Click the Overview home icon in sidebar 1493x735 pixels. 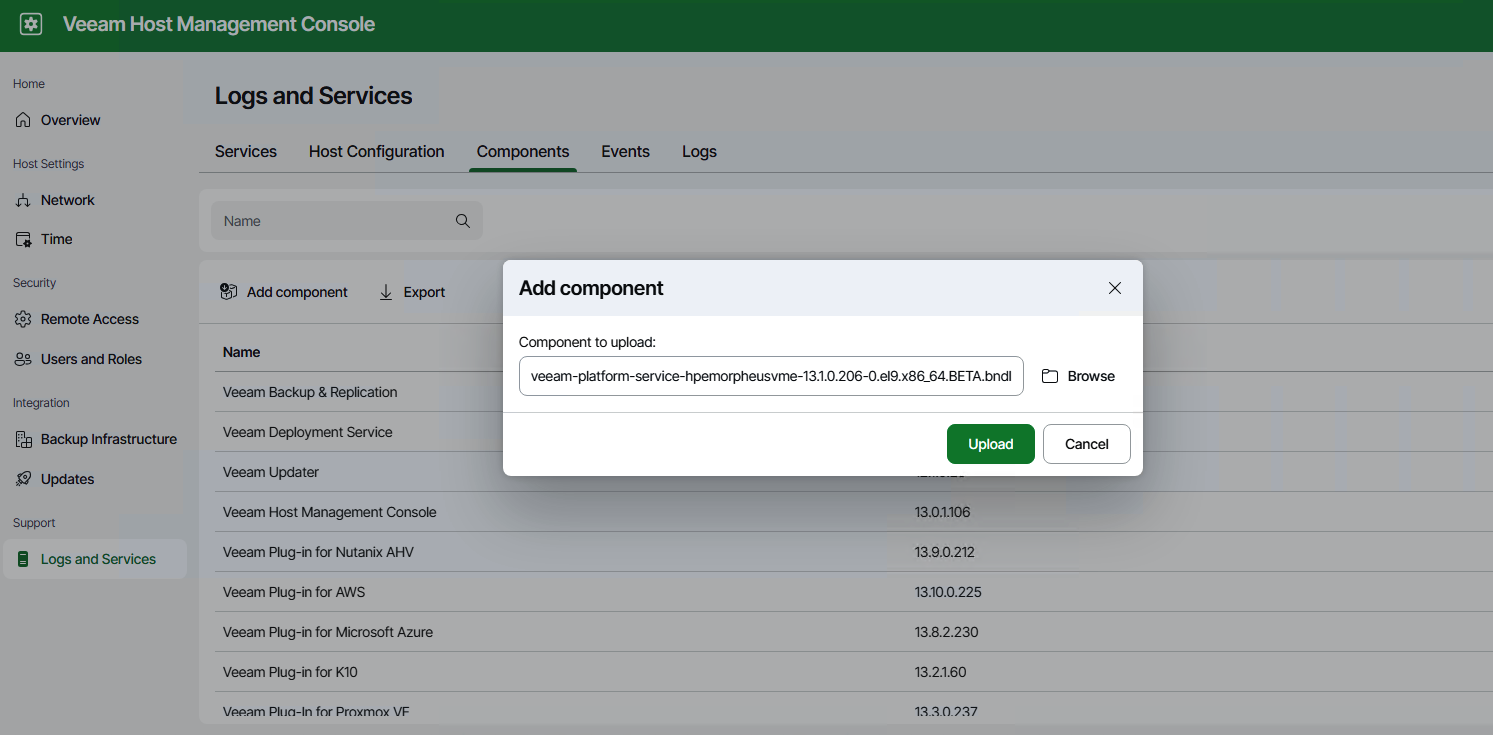click(x=23, y=120)
